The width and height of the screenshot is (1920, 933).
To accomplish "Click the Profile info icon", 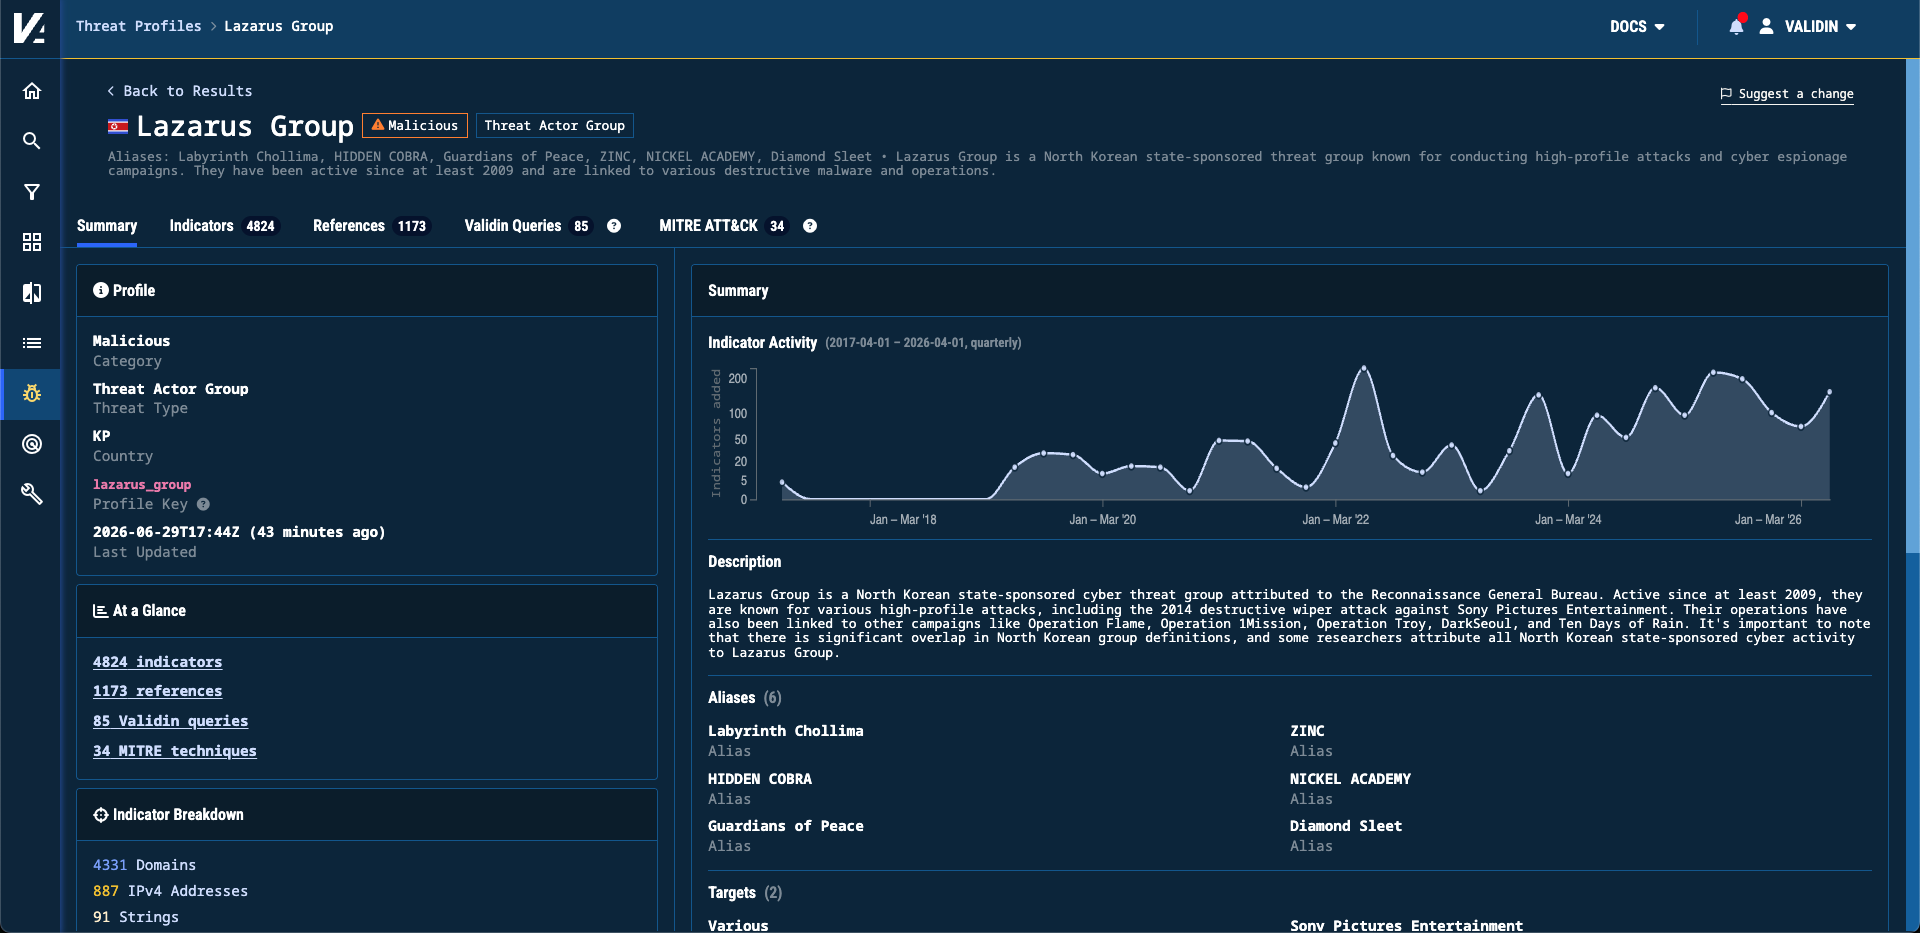I will (101, 290).
